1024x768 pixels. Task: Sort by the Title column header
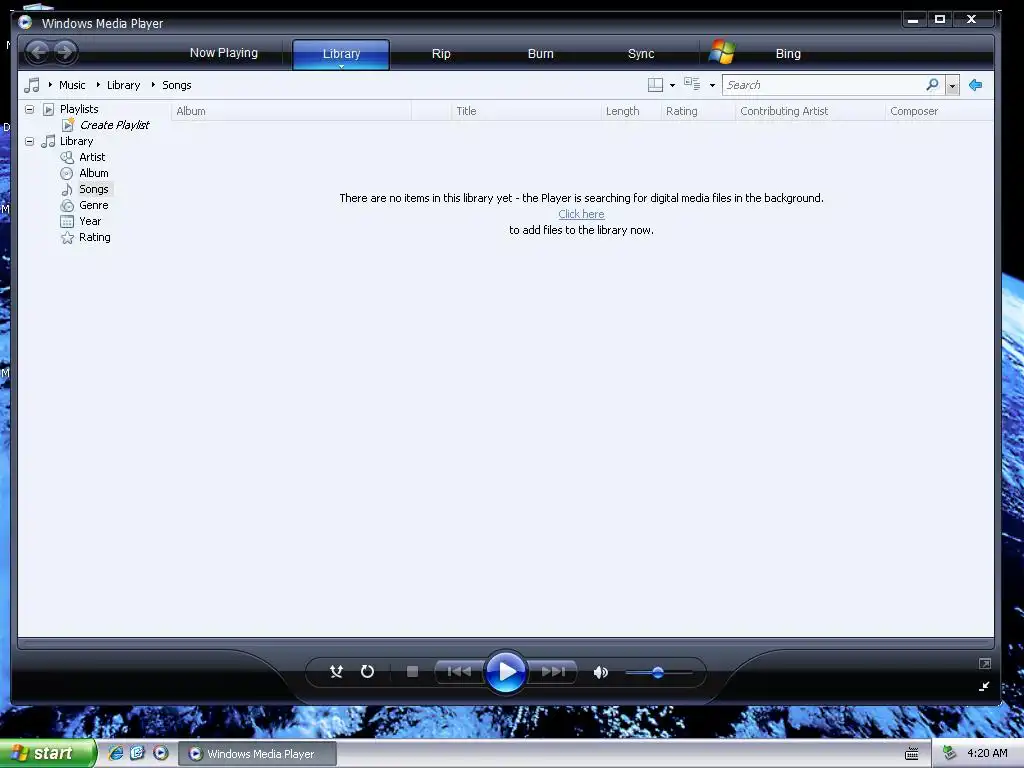(x=526, y=111)
